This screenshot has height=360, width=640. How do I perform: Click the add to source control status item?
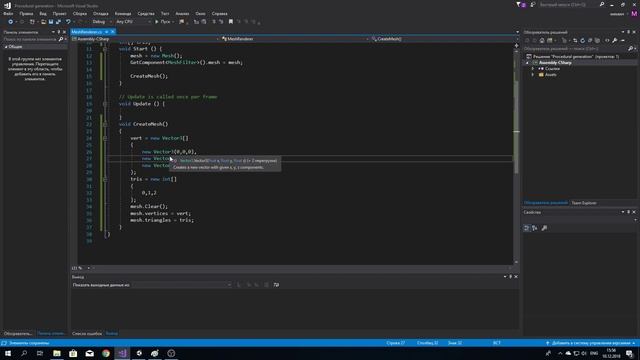tap(590, 343)
